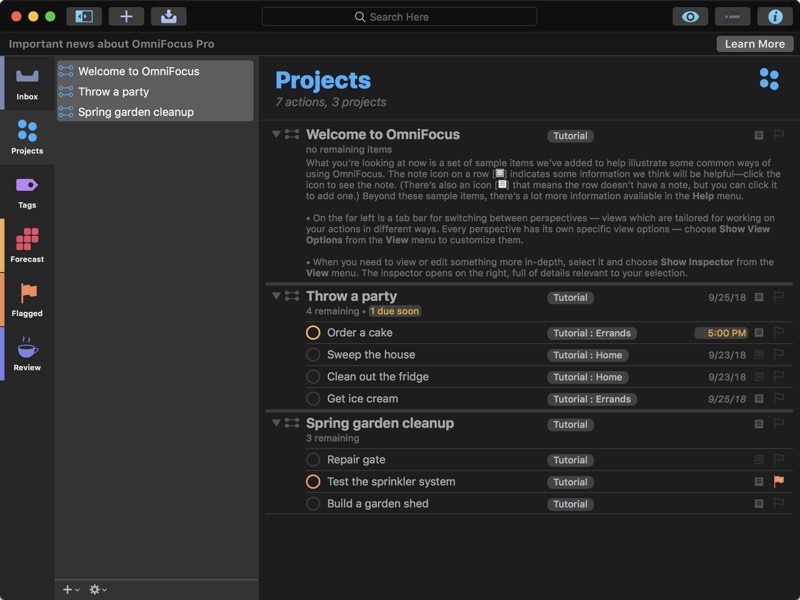Flag Clean out the fridge
This screenshot has width=800, height=600.
click(x=779, y=377)
